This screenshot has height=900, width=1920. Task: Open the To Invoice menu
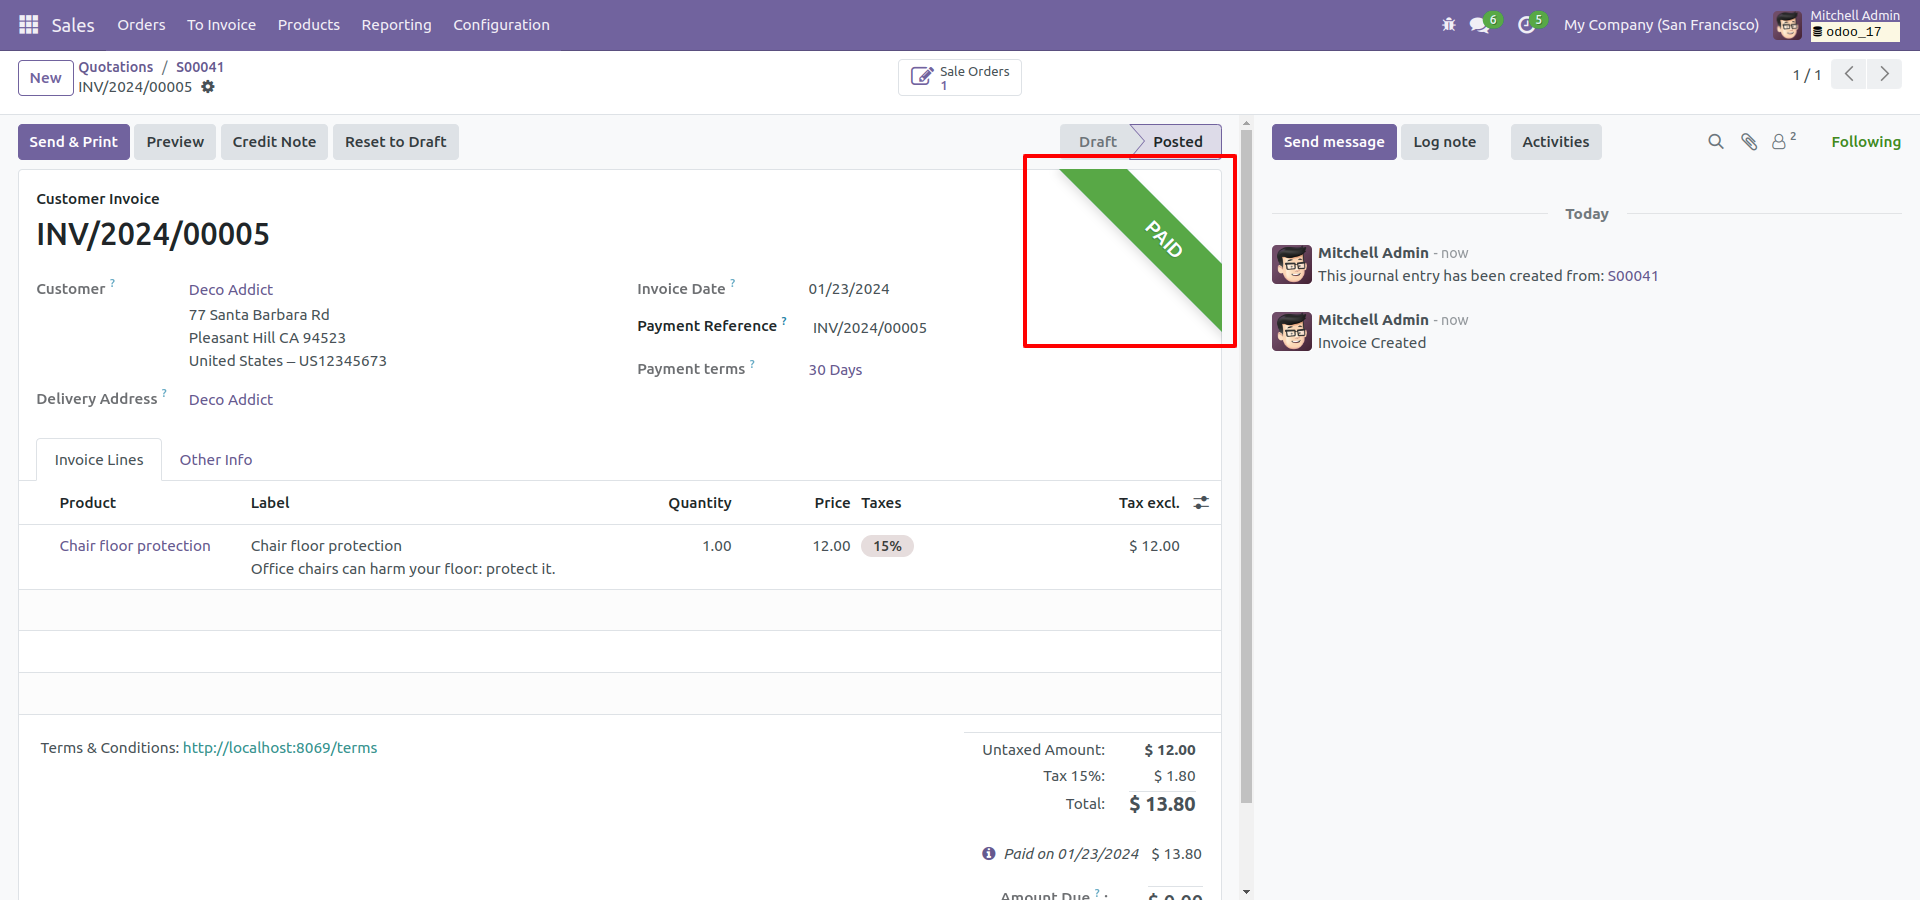click(x=221, y=25)
